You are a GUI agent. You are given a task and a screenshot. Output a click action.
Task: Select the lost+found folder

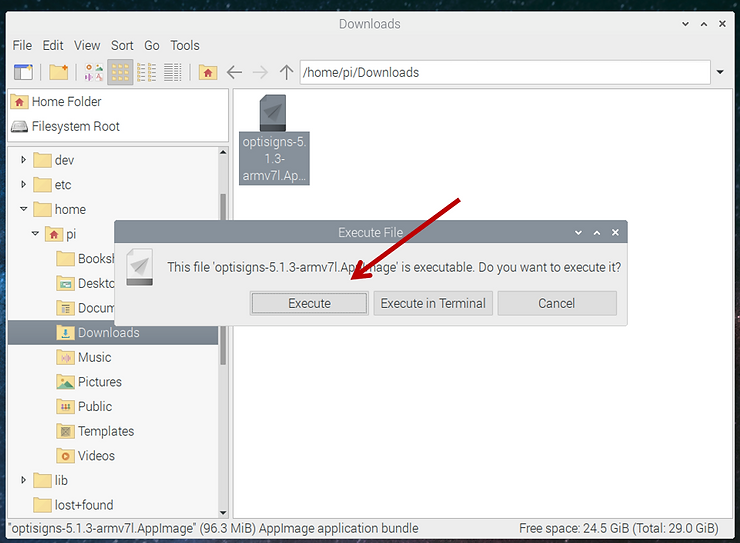tap(84, 505)
